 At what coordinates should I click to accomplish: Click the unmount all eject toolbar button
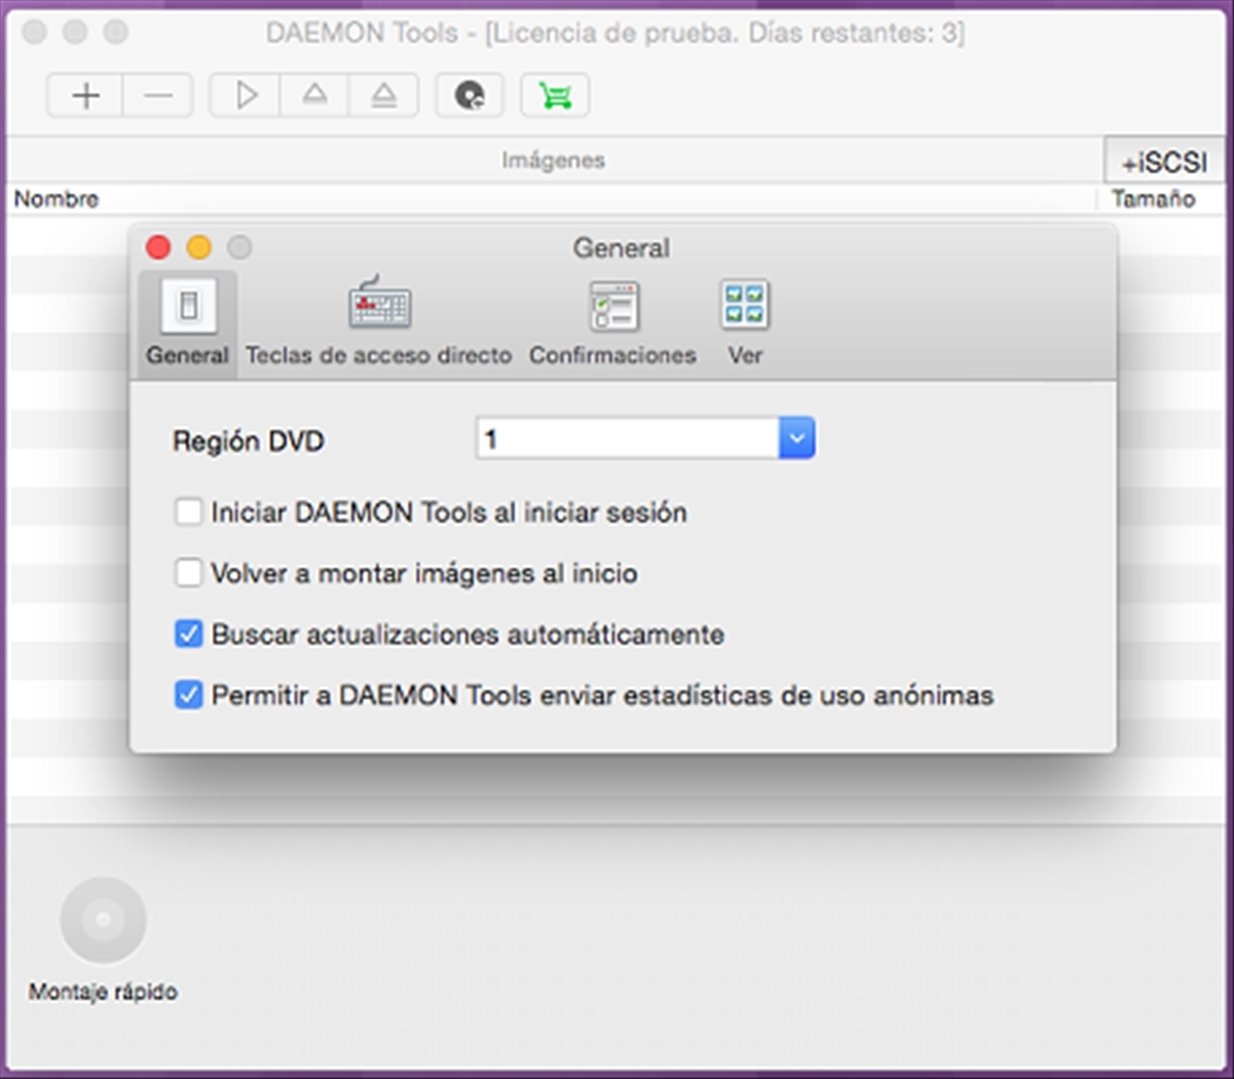pyautogui.click(x=384, y=95)
